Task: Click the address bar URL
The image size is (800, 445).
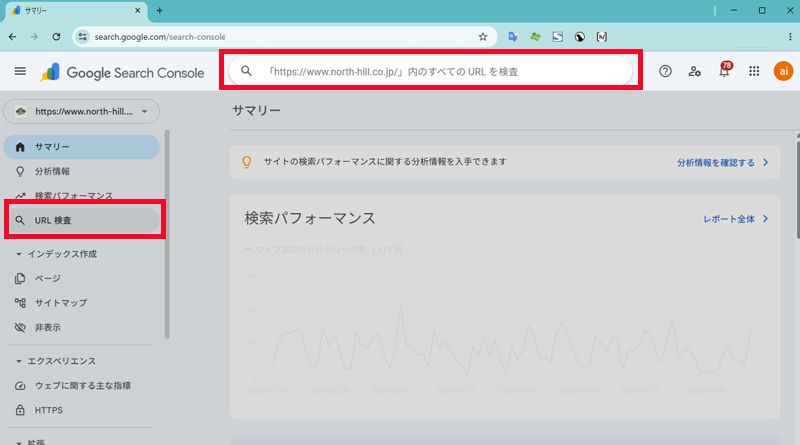Action: (x=160, y=37)
